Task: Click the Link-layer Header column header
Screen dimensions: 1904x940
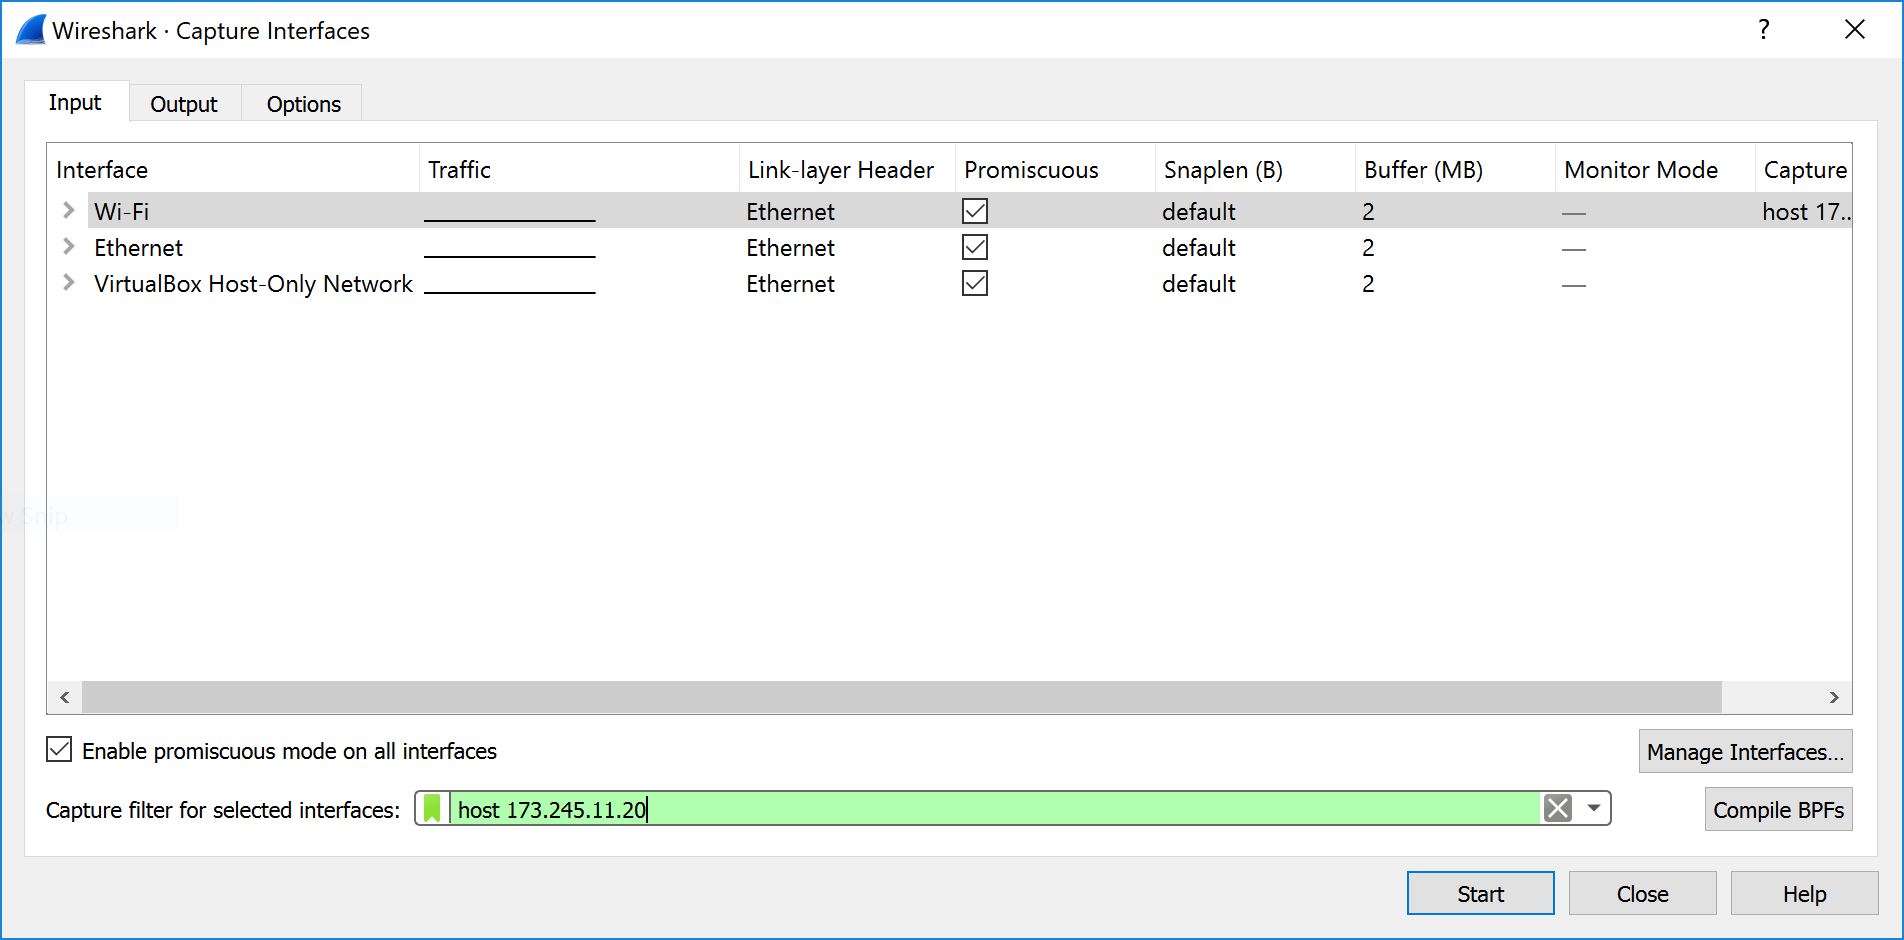Action: pos(847,169)
